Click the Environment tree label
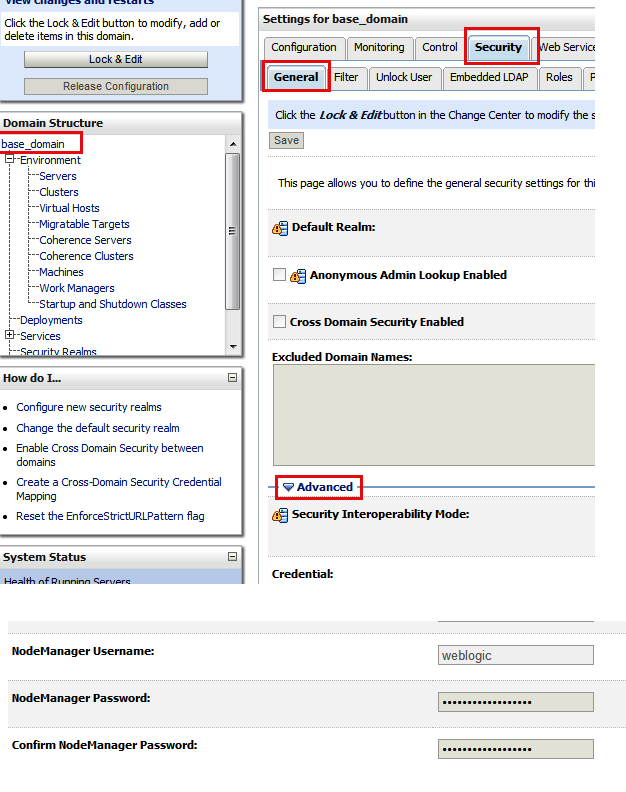626x792 pixels. [x=50, y=160]
